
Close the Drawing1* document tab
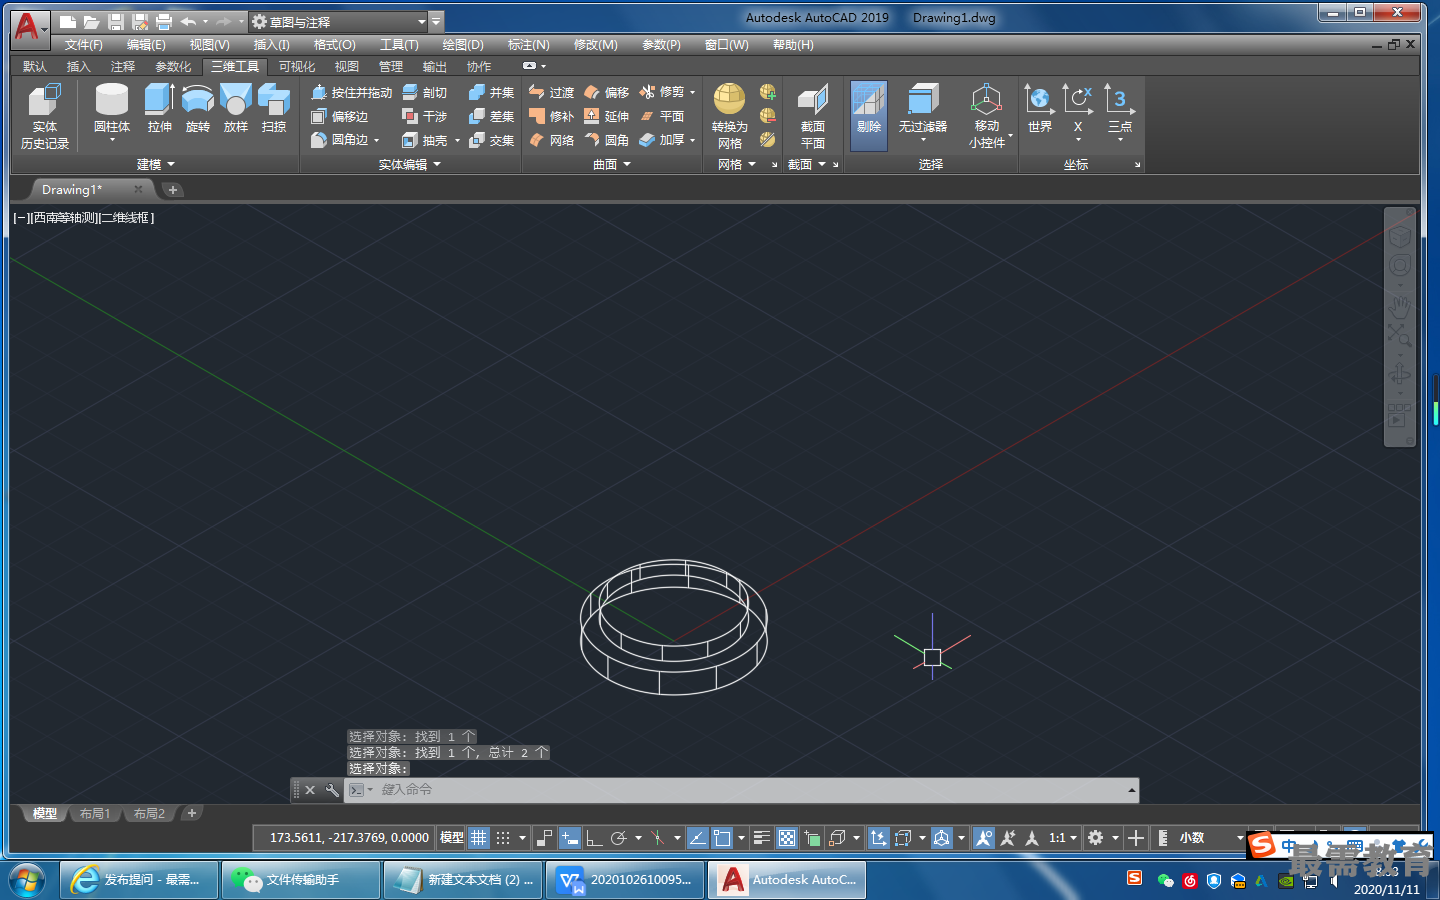click(x=138, y=190)
